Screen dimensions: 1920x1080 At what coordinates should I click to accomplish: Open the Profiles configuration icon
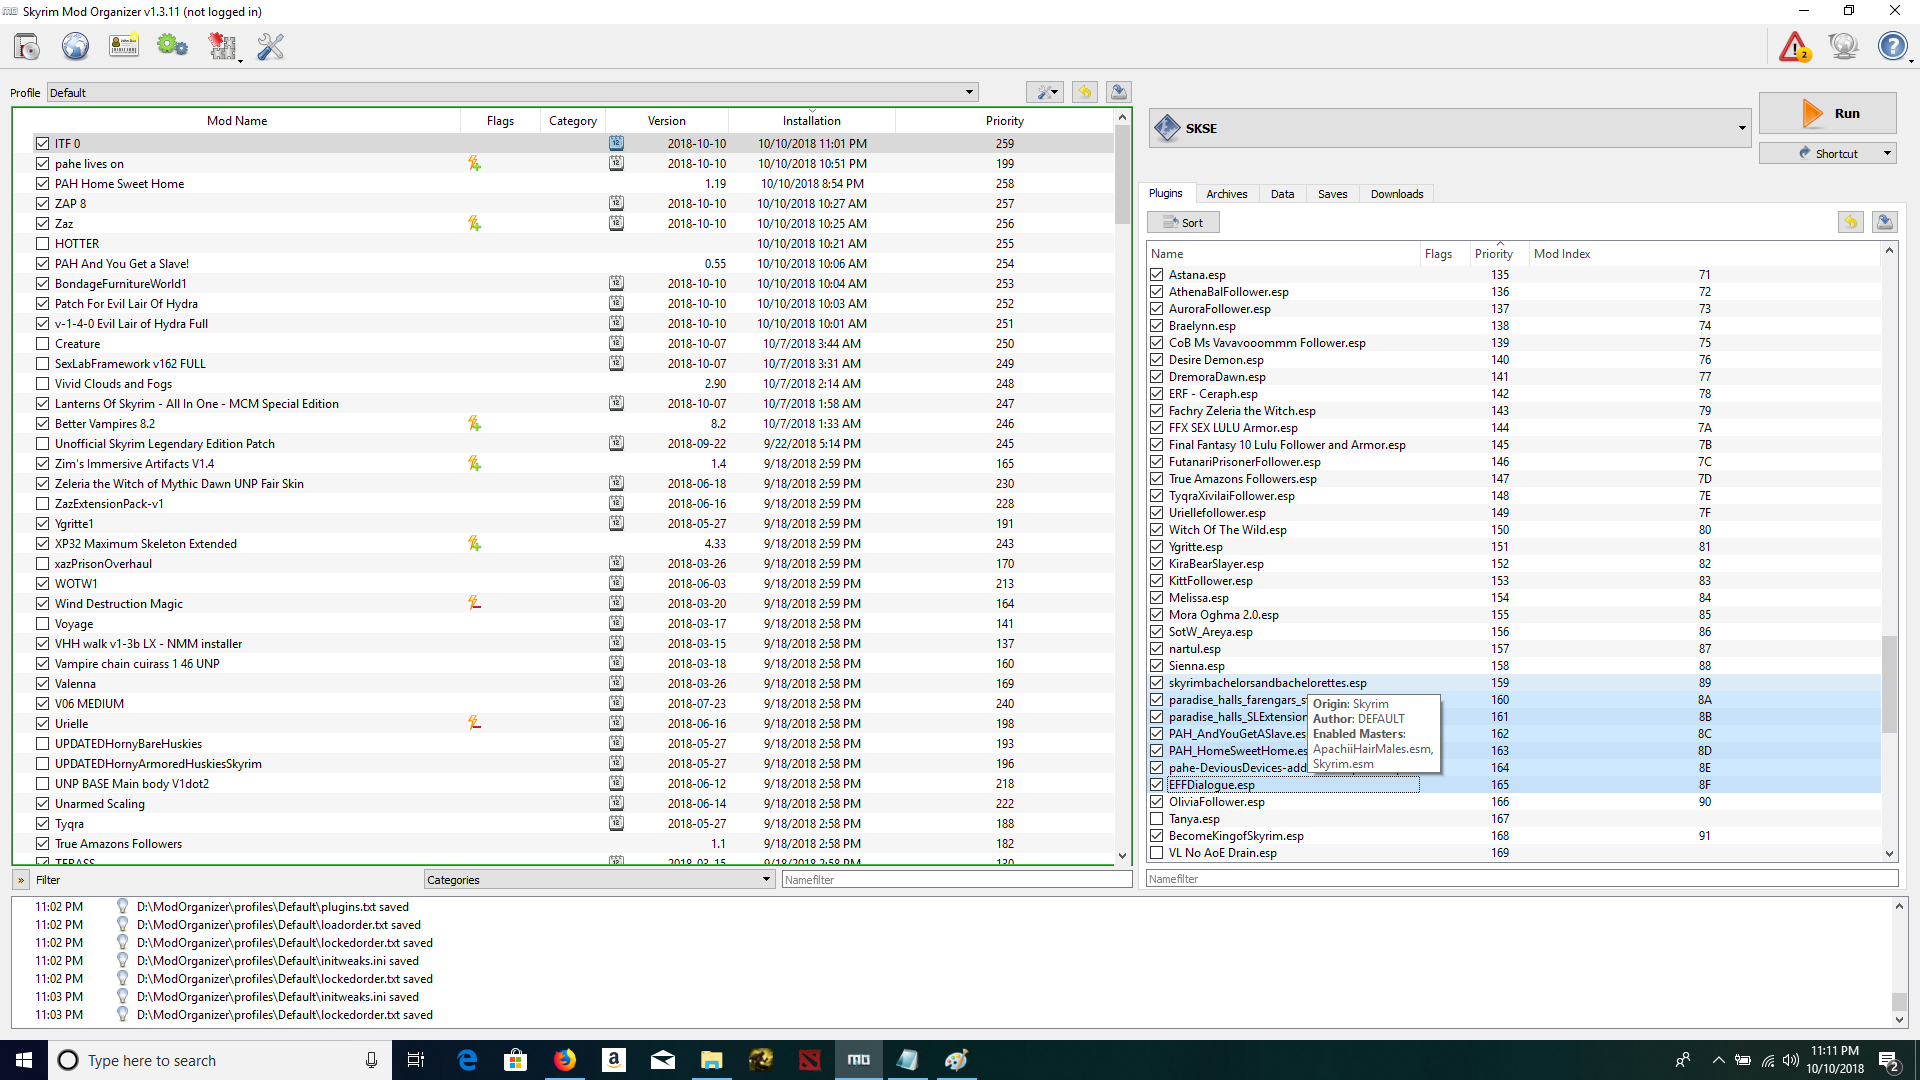tap(124, 46)
